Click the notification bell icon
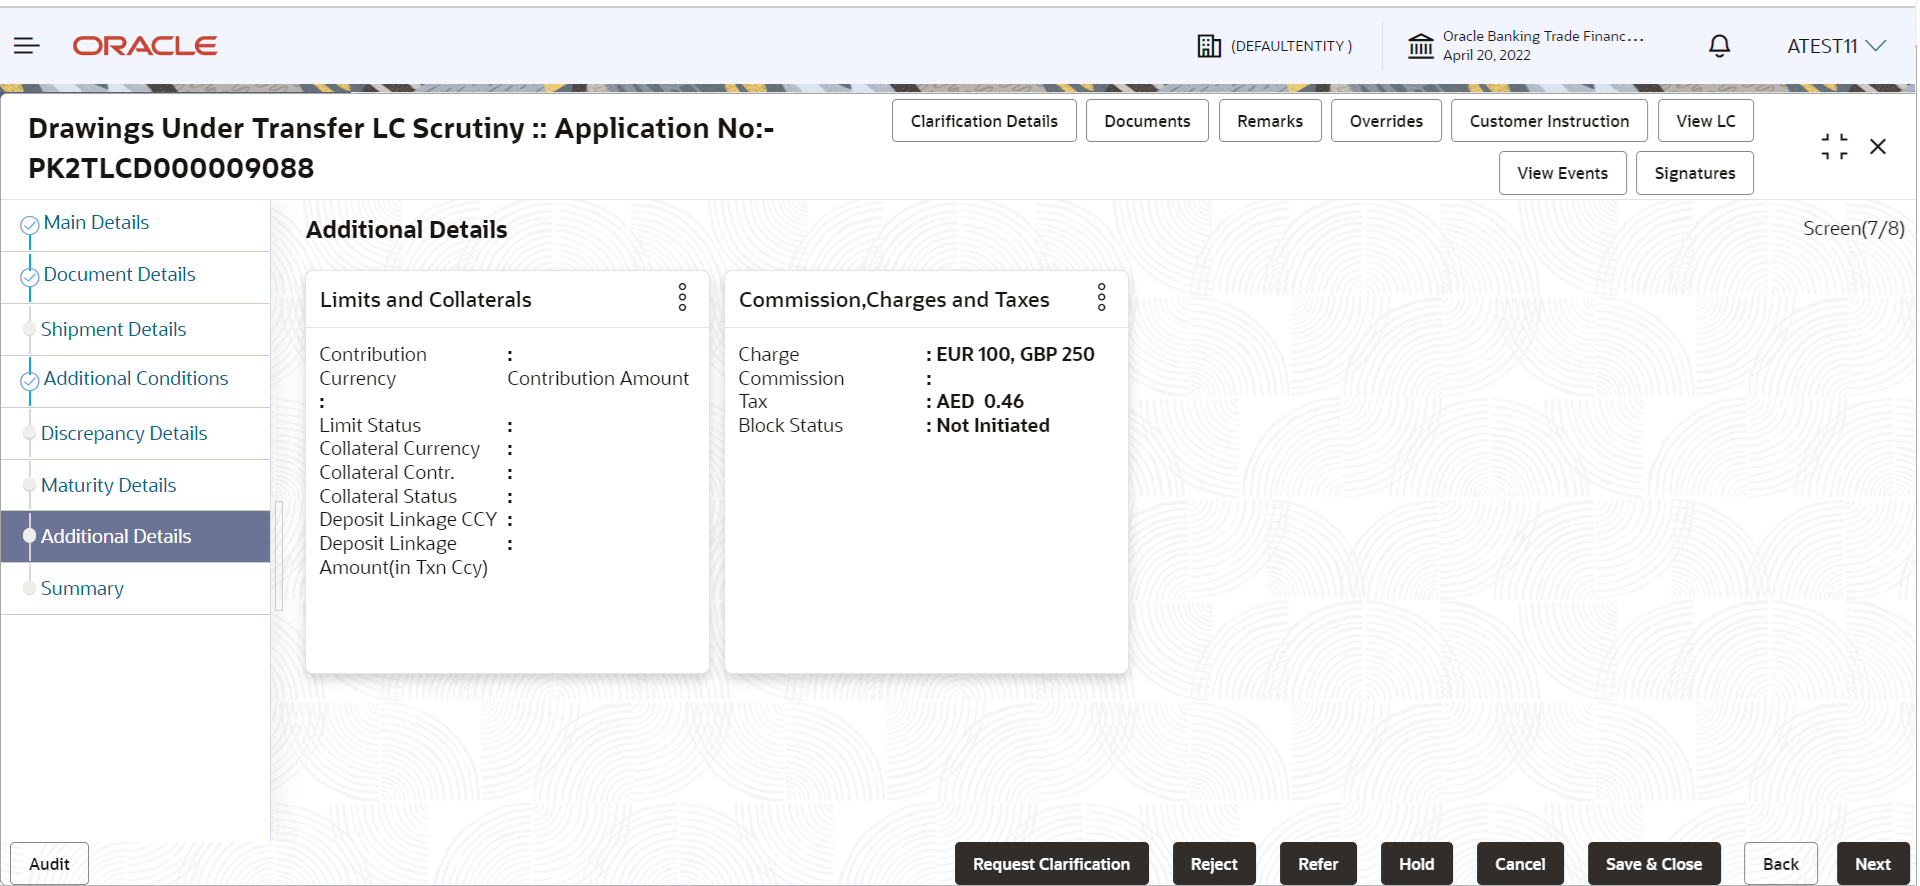 [1719, 46]
